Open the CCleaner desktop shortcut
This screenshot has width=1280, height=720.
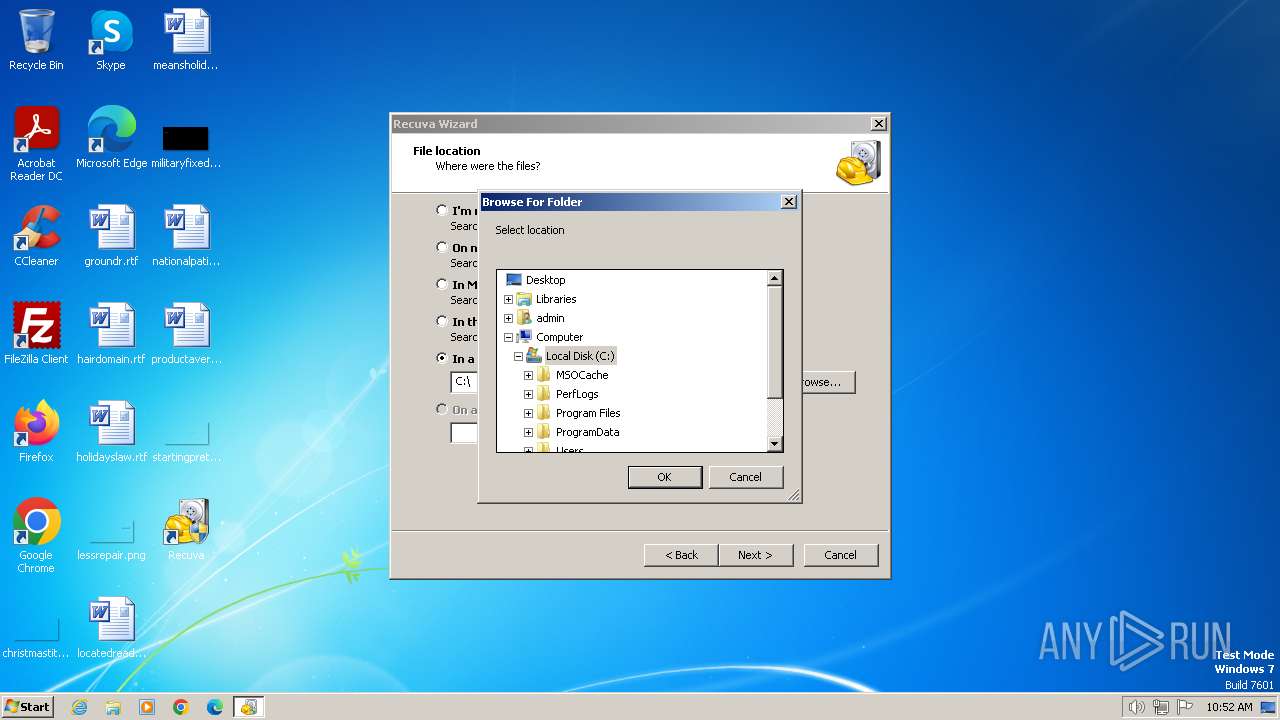36,236
